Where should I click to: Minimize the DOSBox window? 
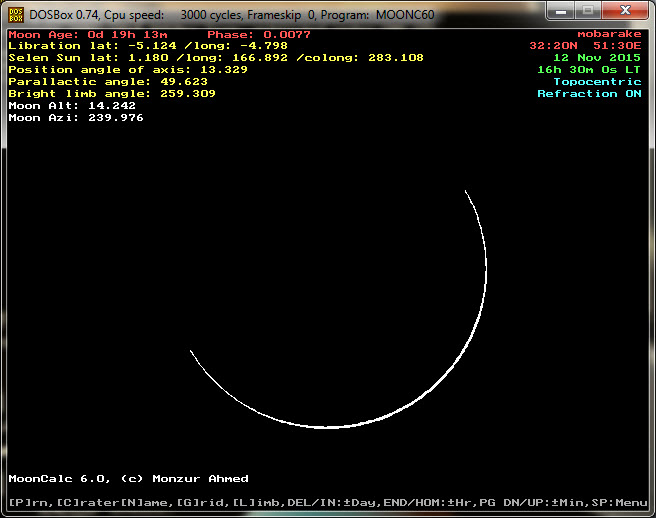561,10
